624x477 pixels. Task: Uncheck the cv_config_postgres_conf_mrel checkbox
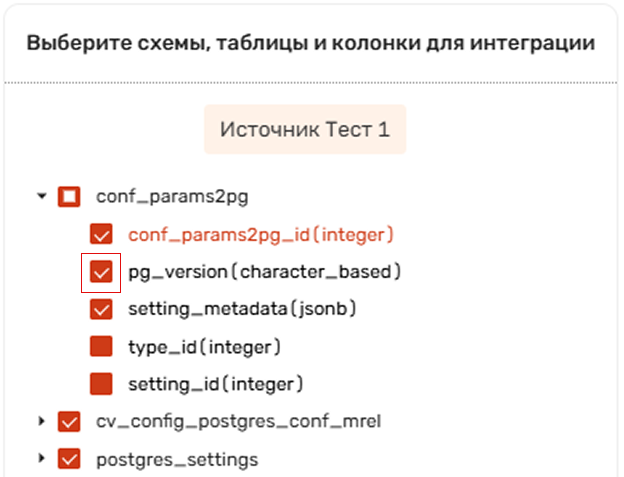click(69, 421)
